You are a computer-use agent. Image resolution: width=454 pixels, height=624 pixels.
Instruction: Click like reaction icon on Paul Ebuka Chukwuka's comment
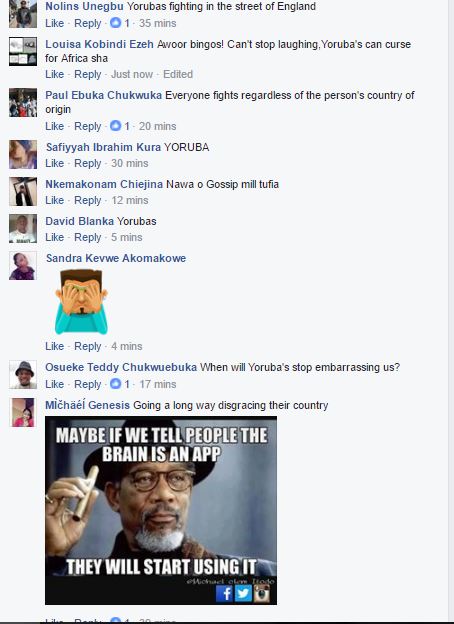click(115, 126)
